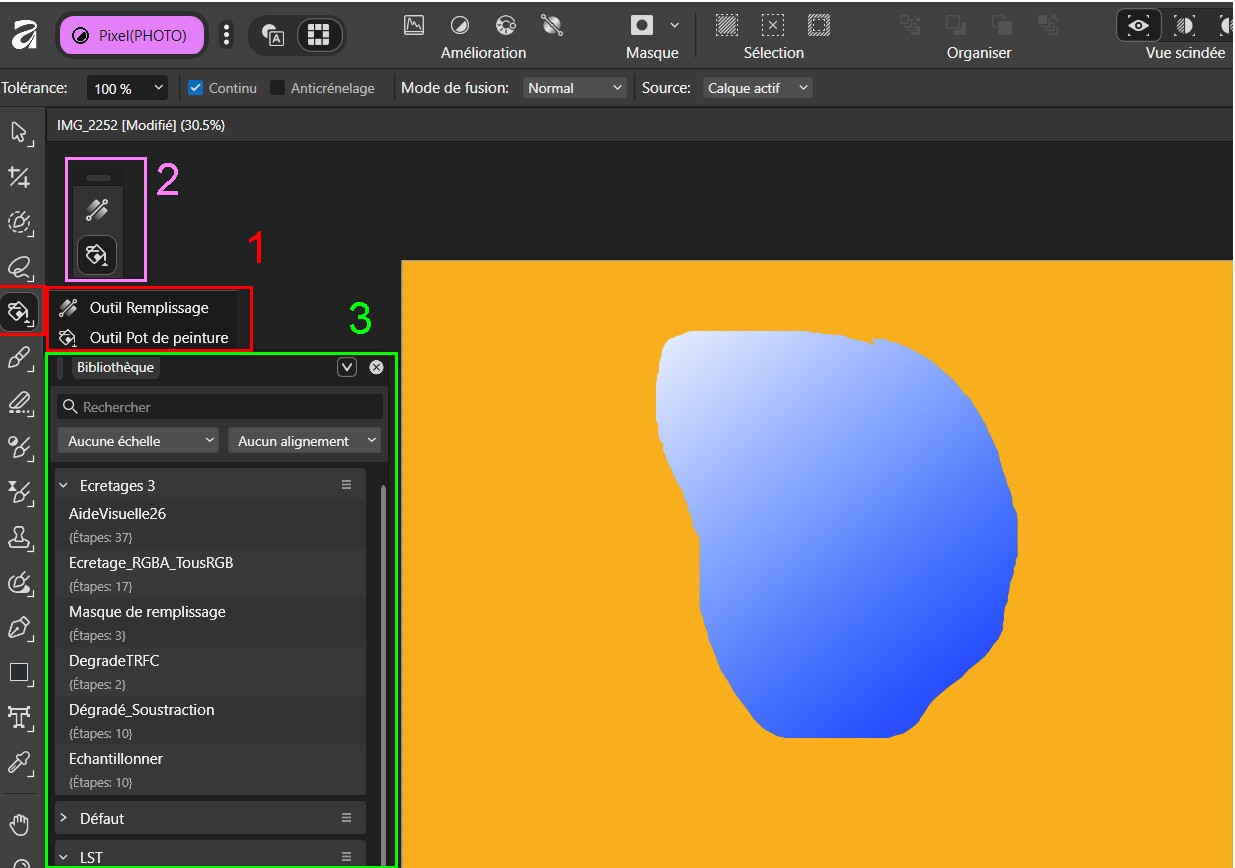This screenshot has width=1235, height=868.
Task: Select the DegradeTRFC macro
Action: tap(211, 671)
